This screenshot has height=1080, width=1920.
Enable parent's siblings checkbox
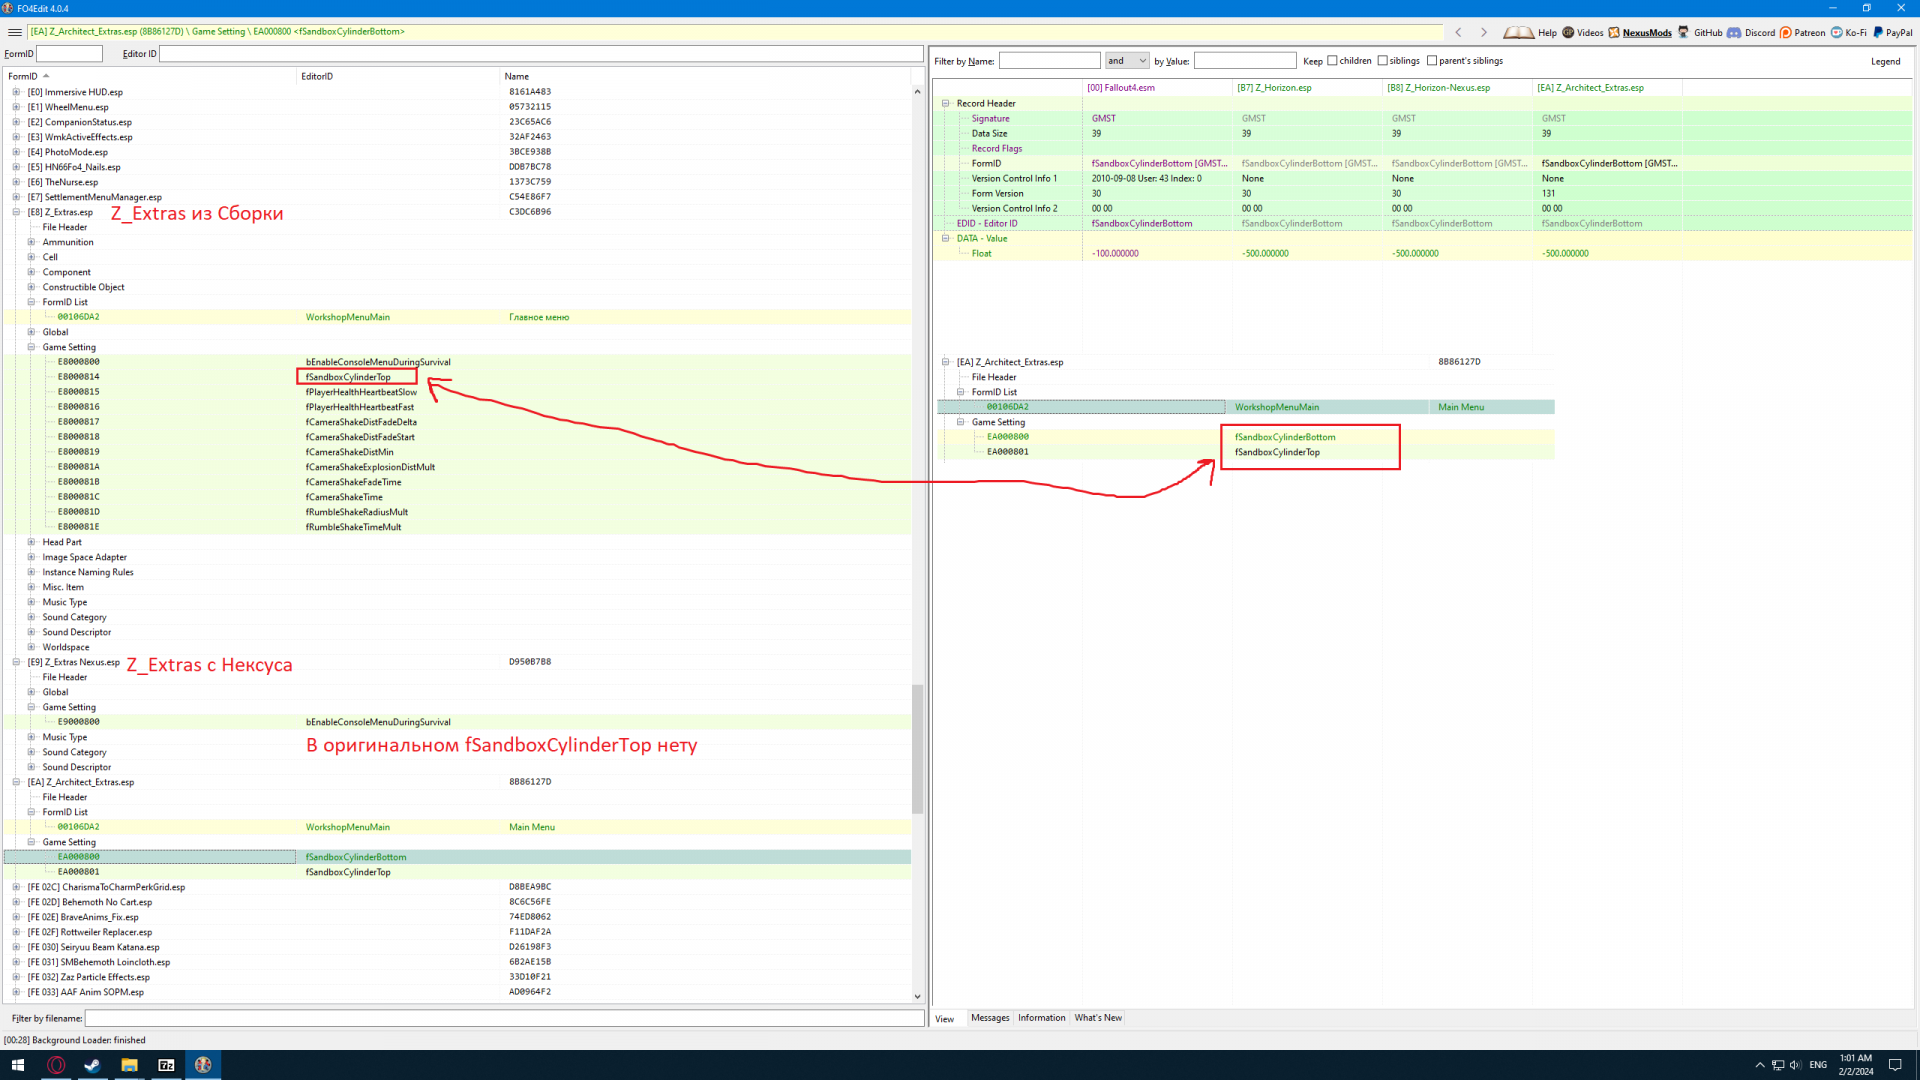[1432, 61]
